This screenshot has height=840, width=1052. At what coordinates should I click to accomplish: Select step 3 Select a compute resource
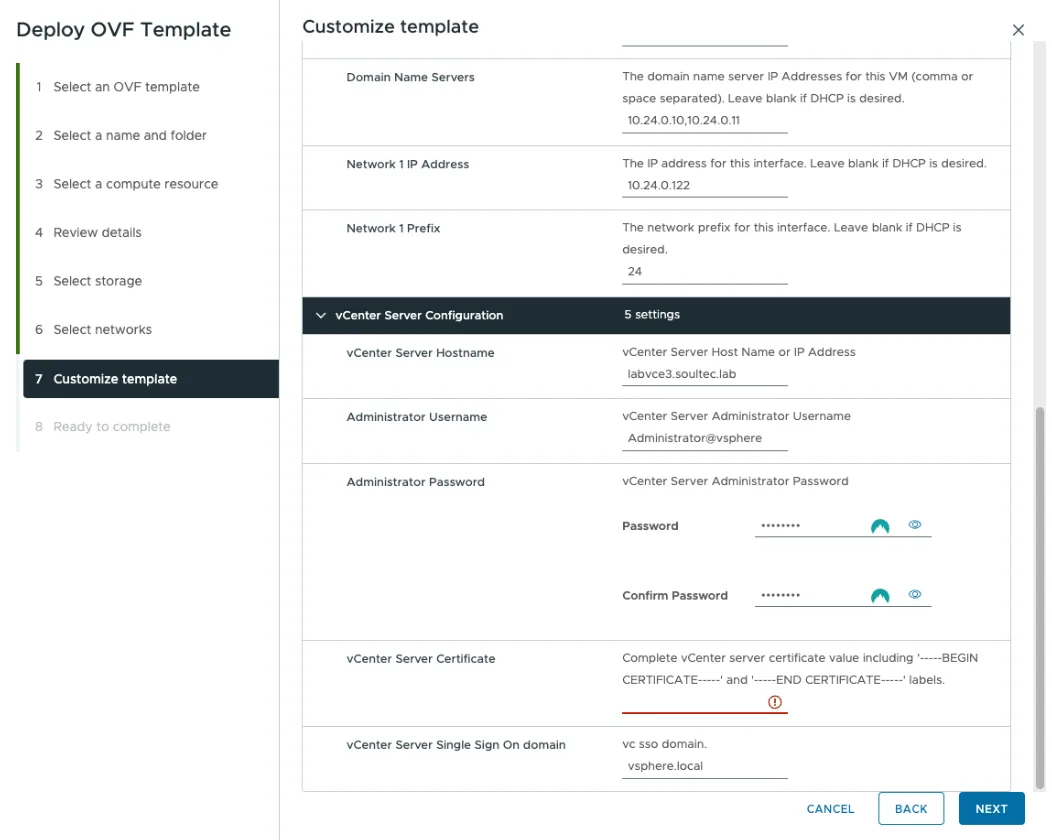click(135, 184)
